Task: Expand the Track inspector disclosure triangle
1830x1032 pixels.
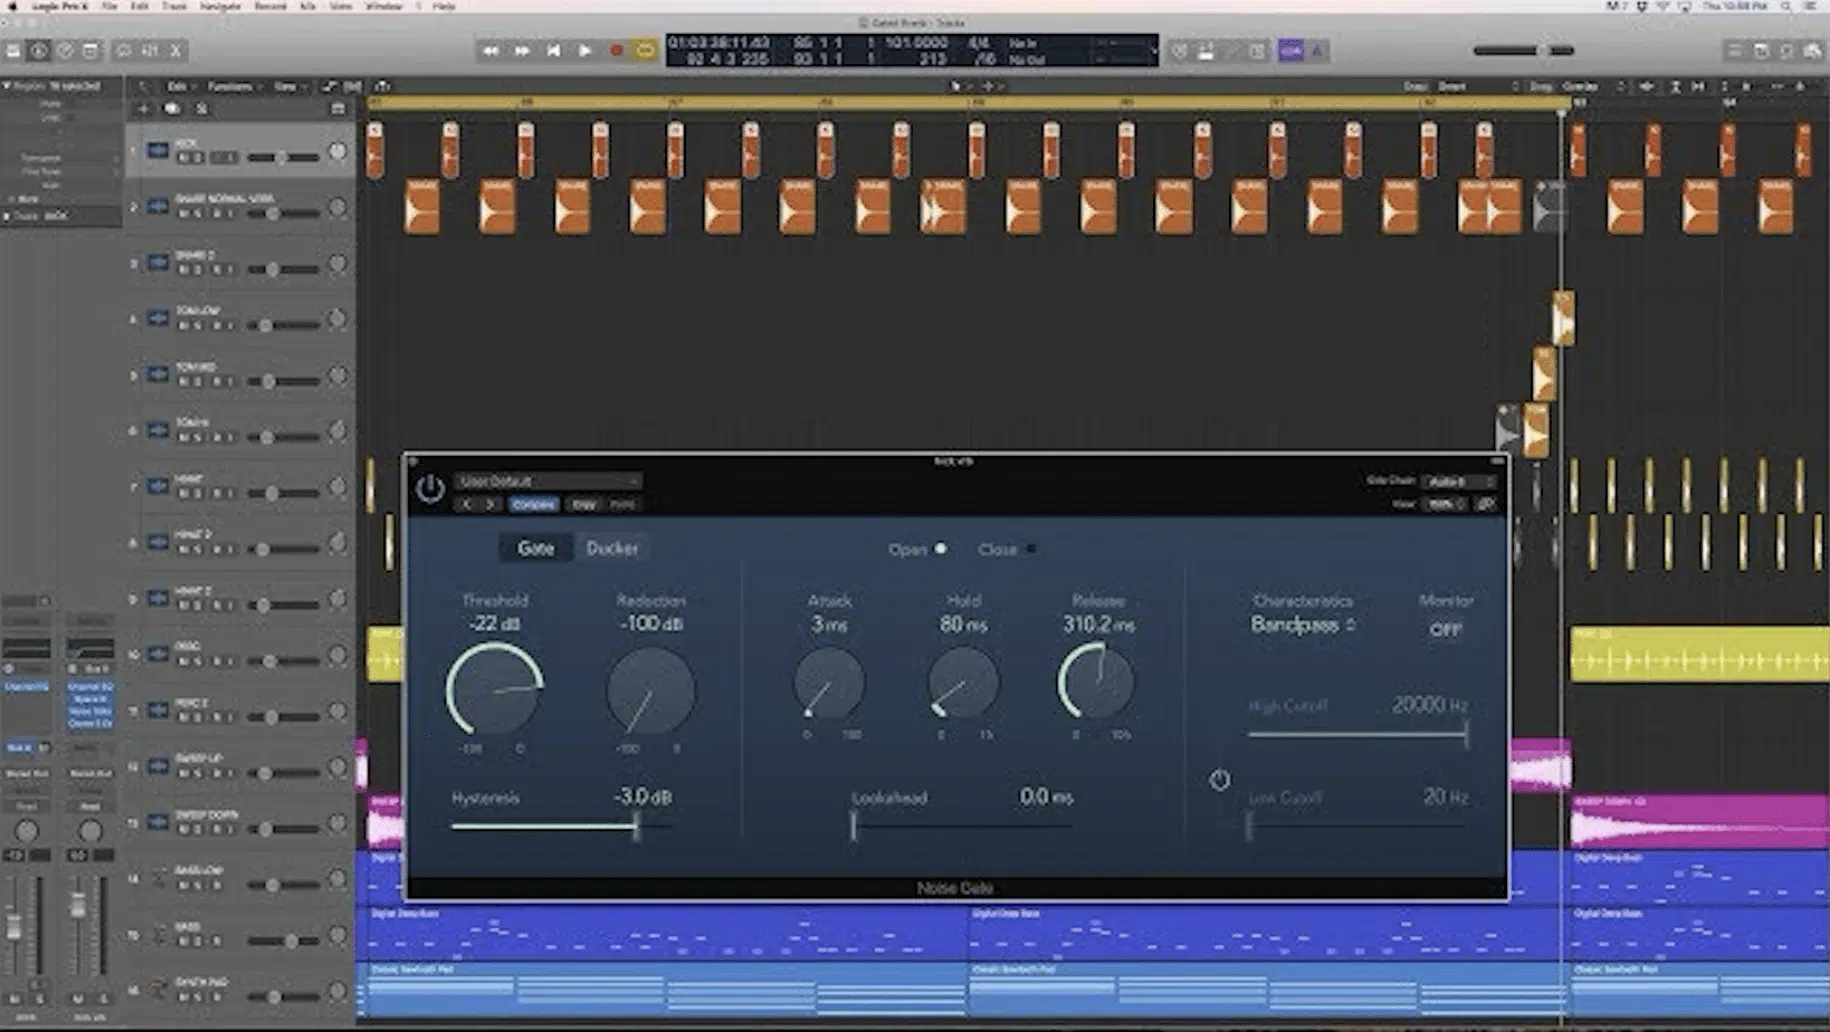Action: point(6,216)
